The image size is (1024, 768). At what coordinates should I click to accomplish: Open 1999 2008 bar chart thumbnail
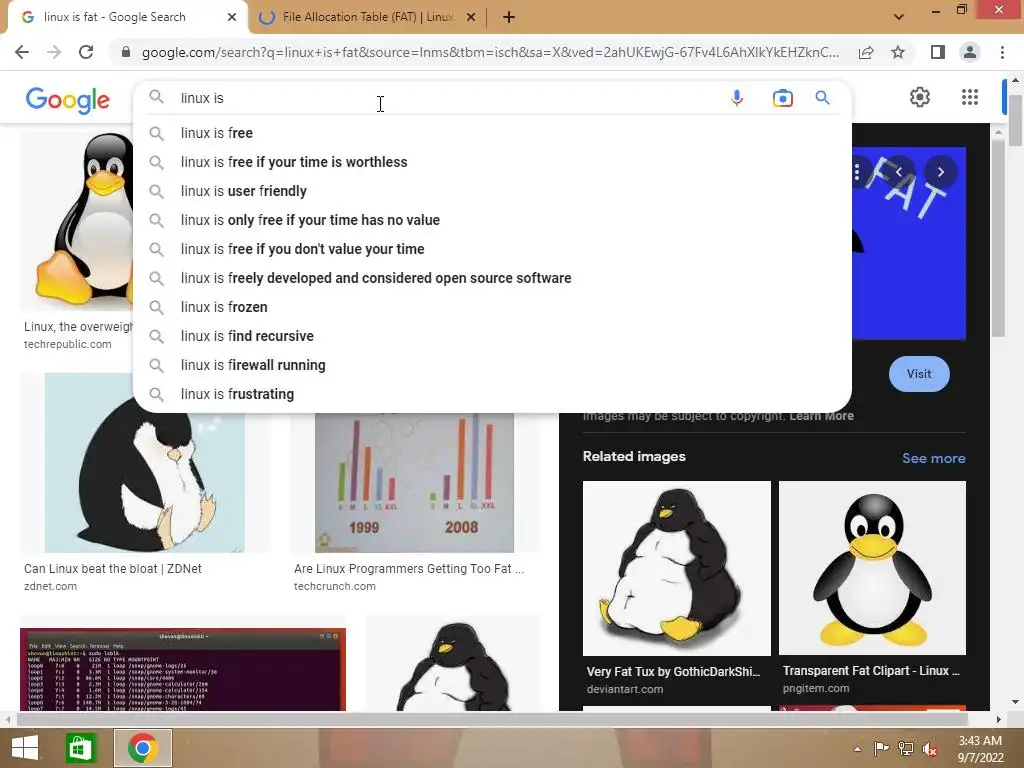tap(415, 483)
